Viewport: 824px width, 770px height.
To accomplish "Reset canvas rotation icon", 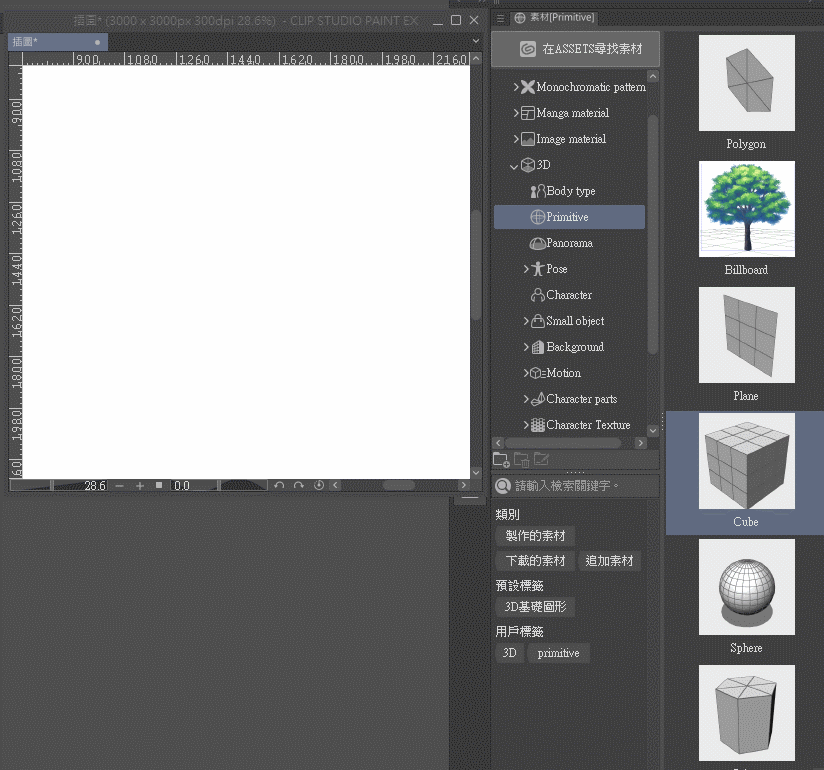I will [x=319, y=485].
